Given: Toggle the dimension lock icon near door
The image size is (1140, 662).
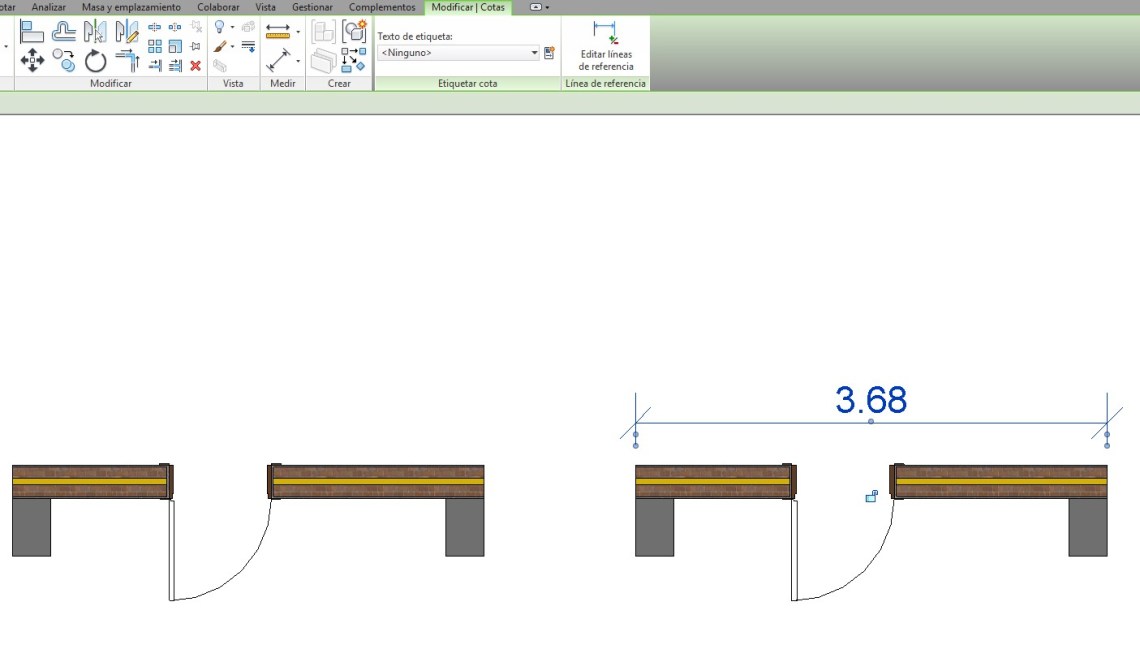Looking at the screenshot, I should [871, 495].
